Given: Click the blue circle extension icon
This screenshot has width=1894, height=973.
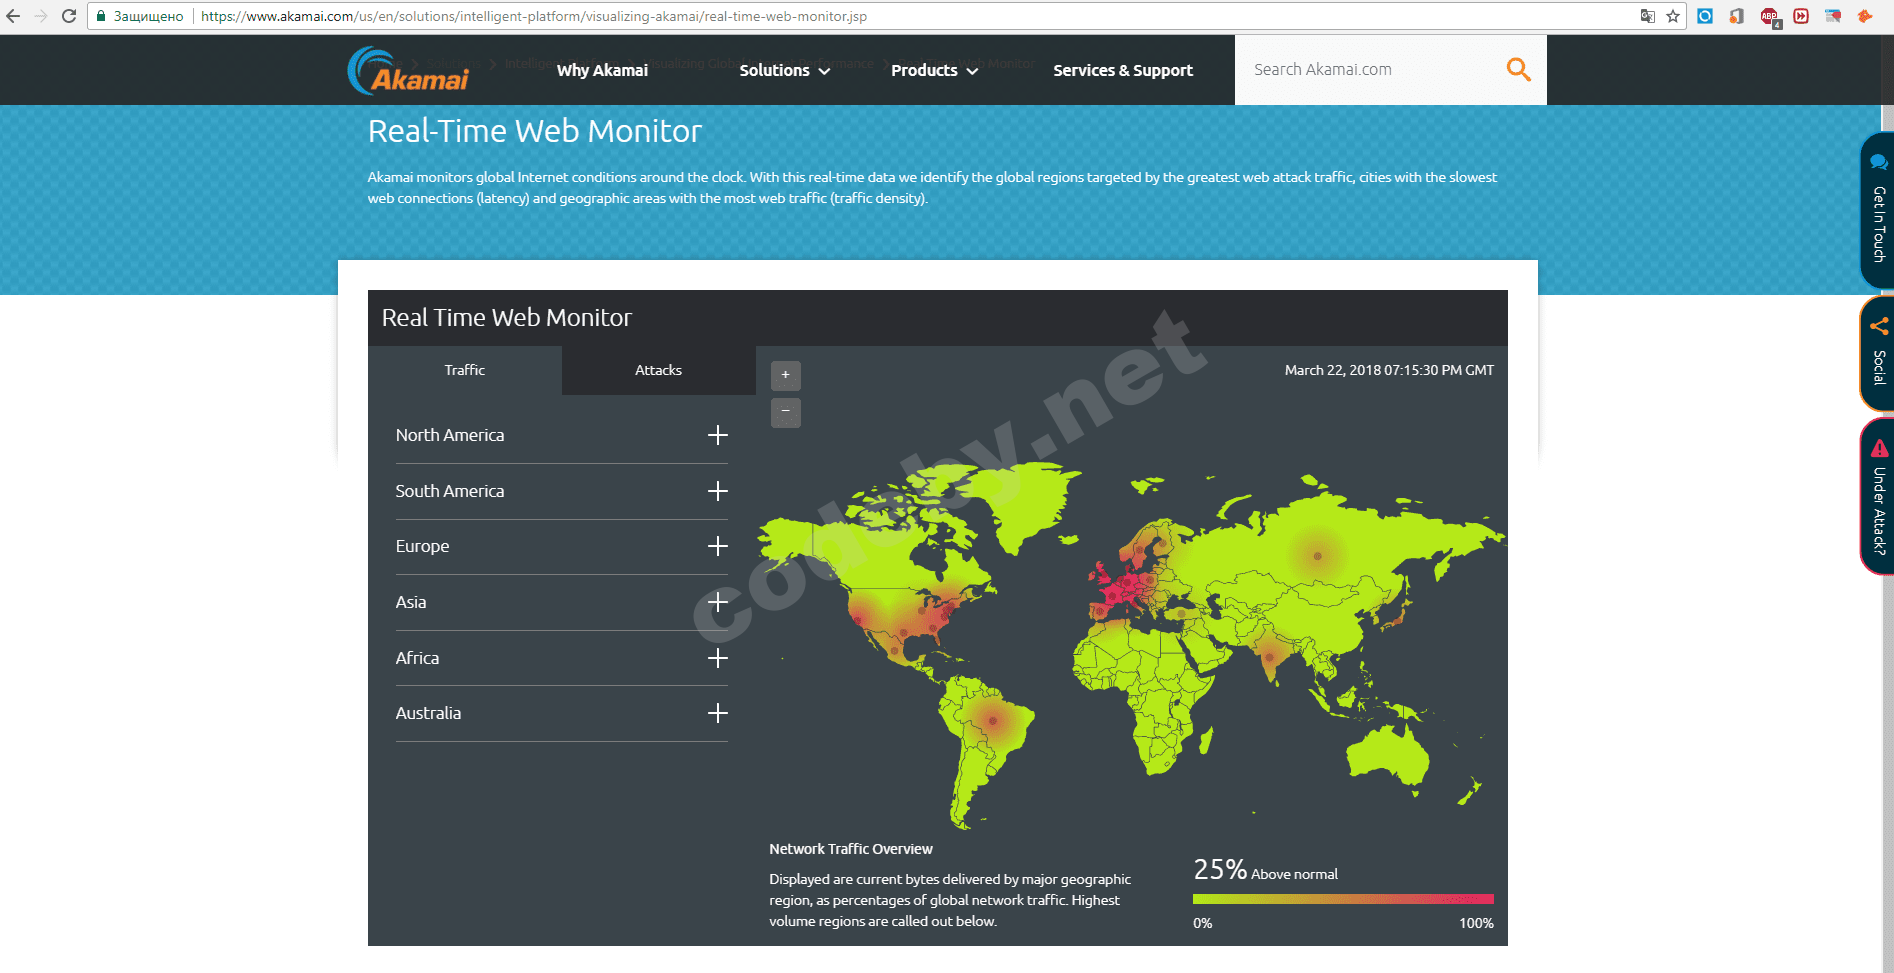Looking at the screenshot, I should click(1705, 16).
